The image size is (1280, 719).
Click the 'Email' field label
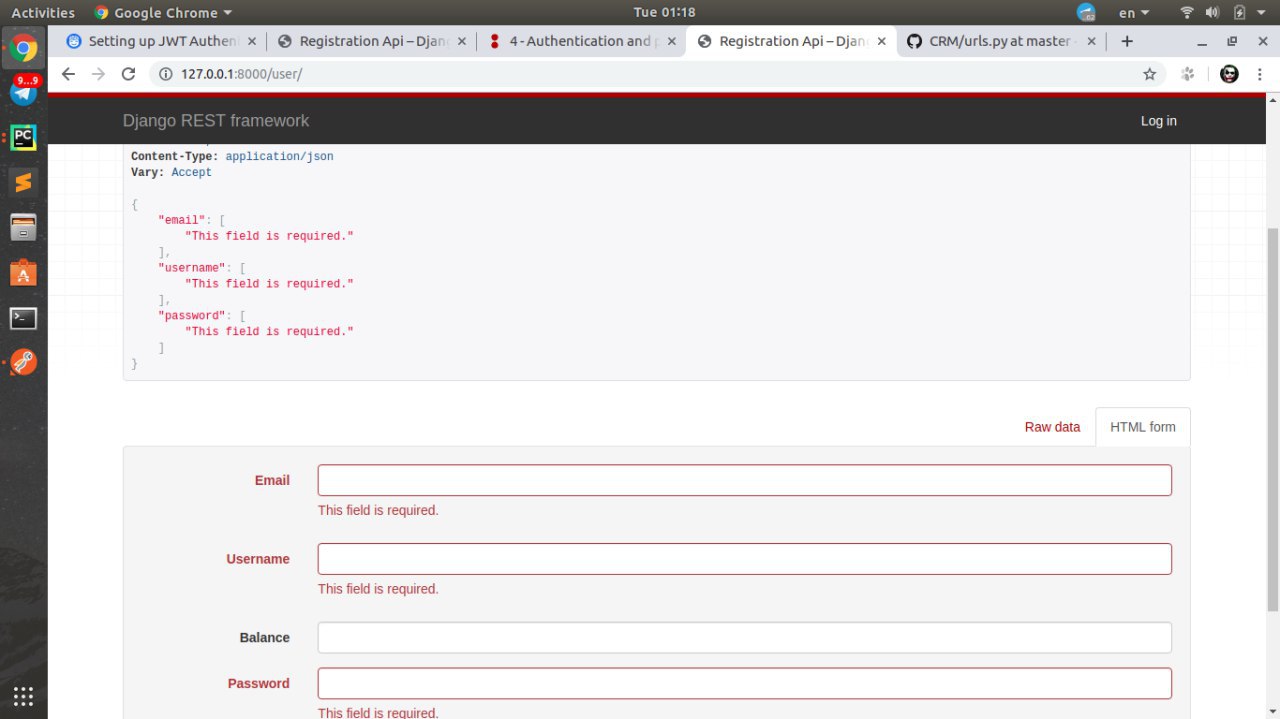(x=272, y=480)
